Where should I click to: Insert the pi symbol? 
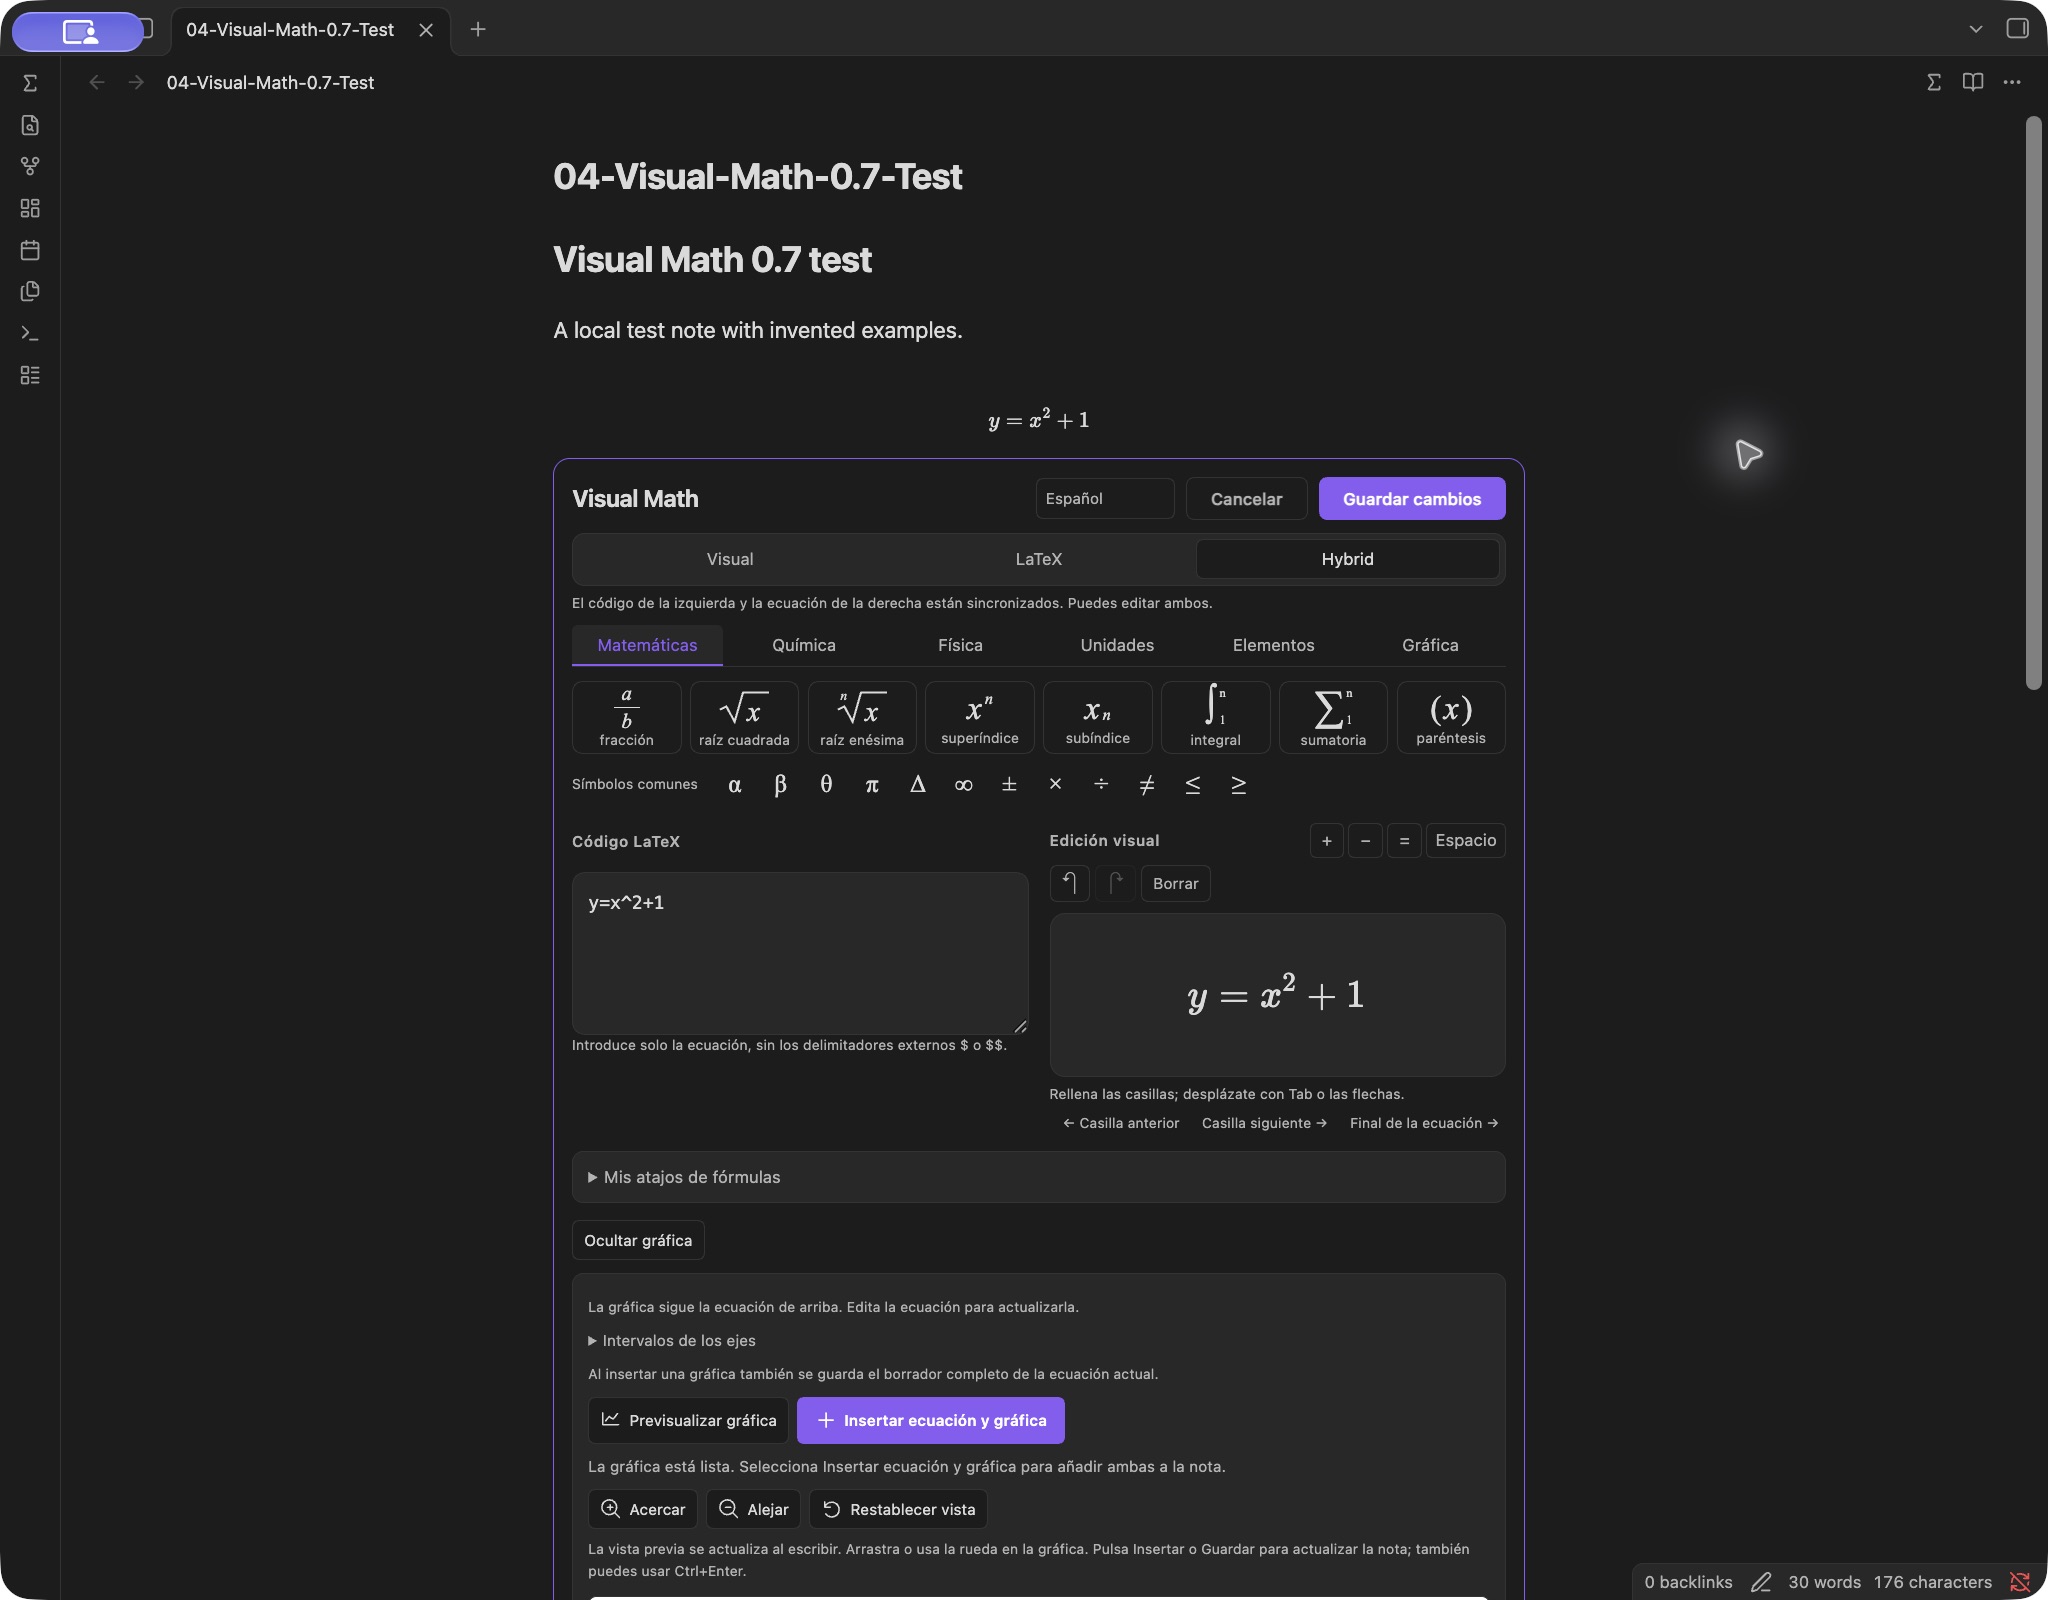(872, 785)
